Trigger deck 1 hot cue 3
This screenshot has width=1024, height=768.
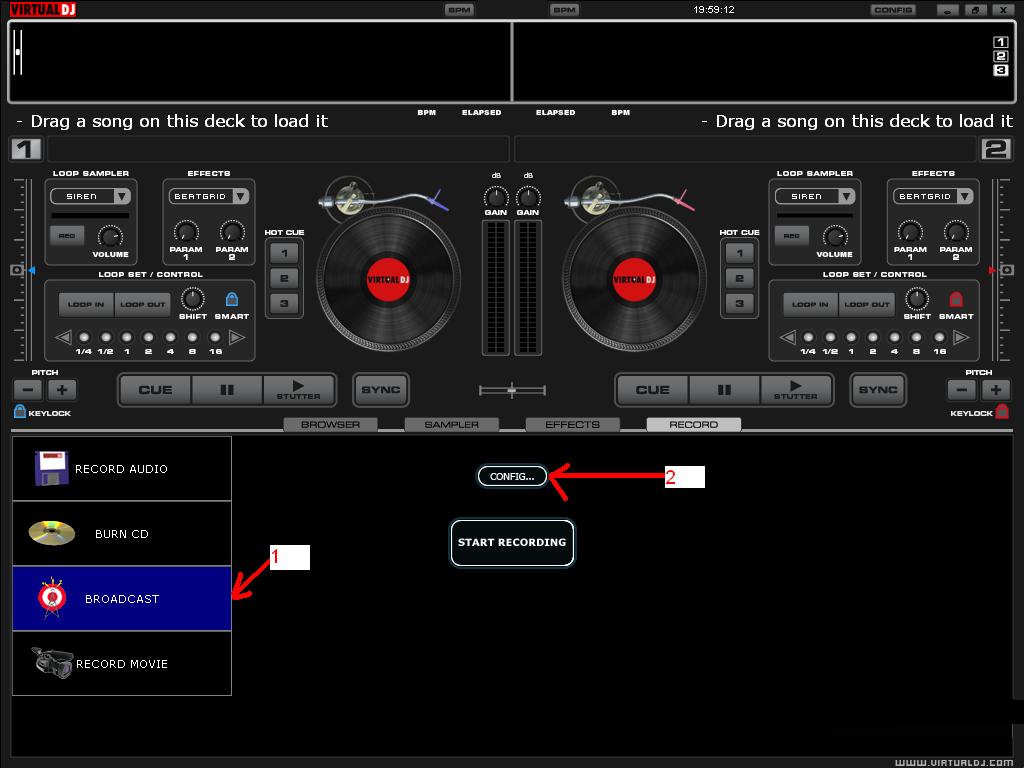284,303
